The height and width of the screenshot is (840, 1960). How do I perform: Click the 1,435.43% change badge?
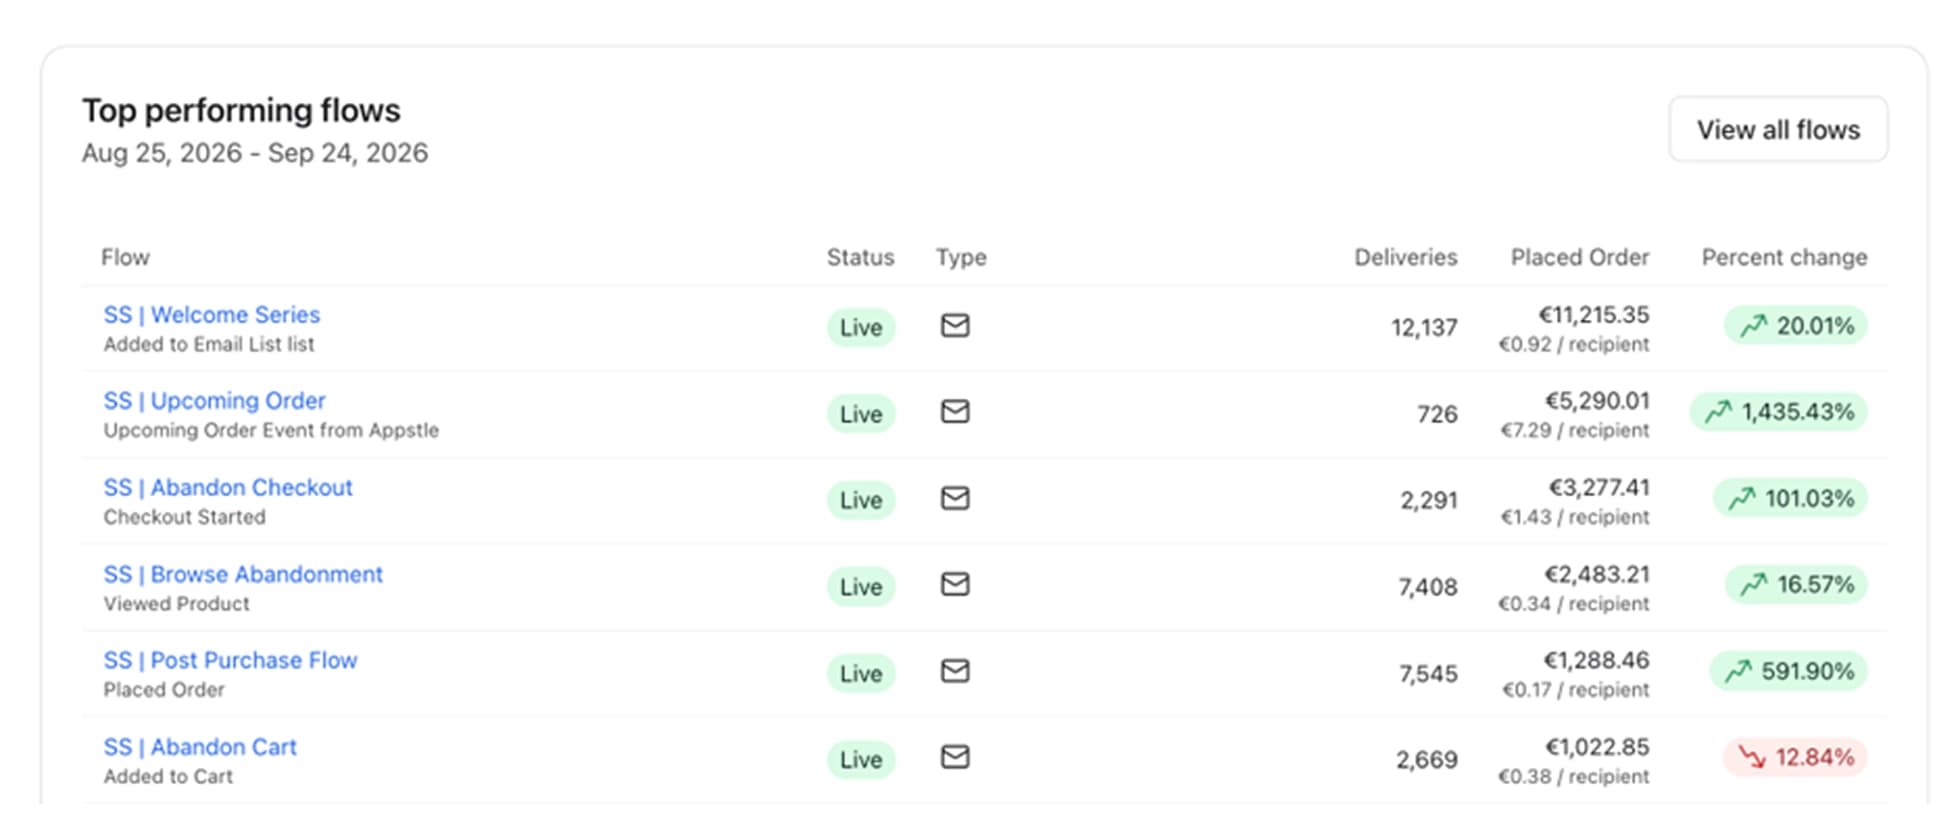1779,412
